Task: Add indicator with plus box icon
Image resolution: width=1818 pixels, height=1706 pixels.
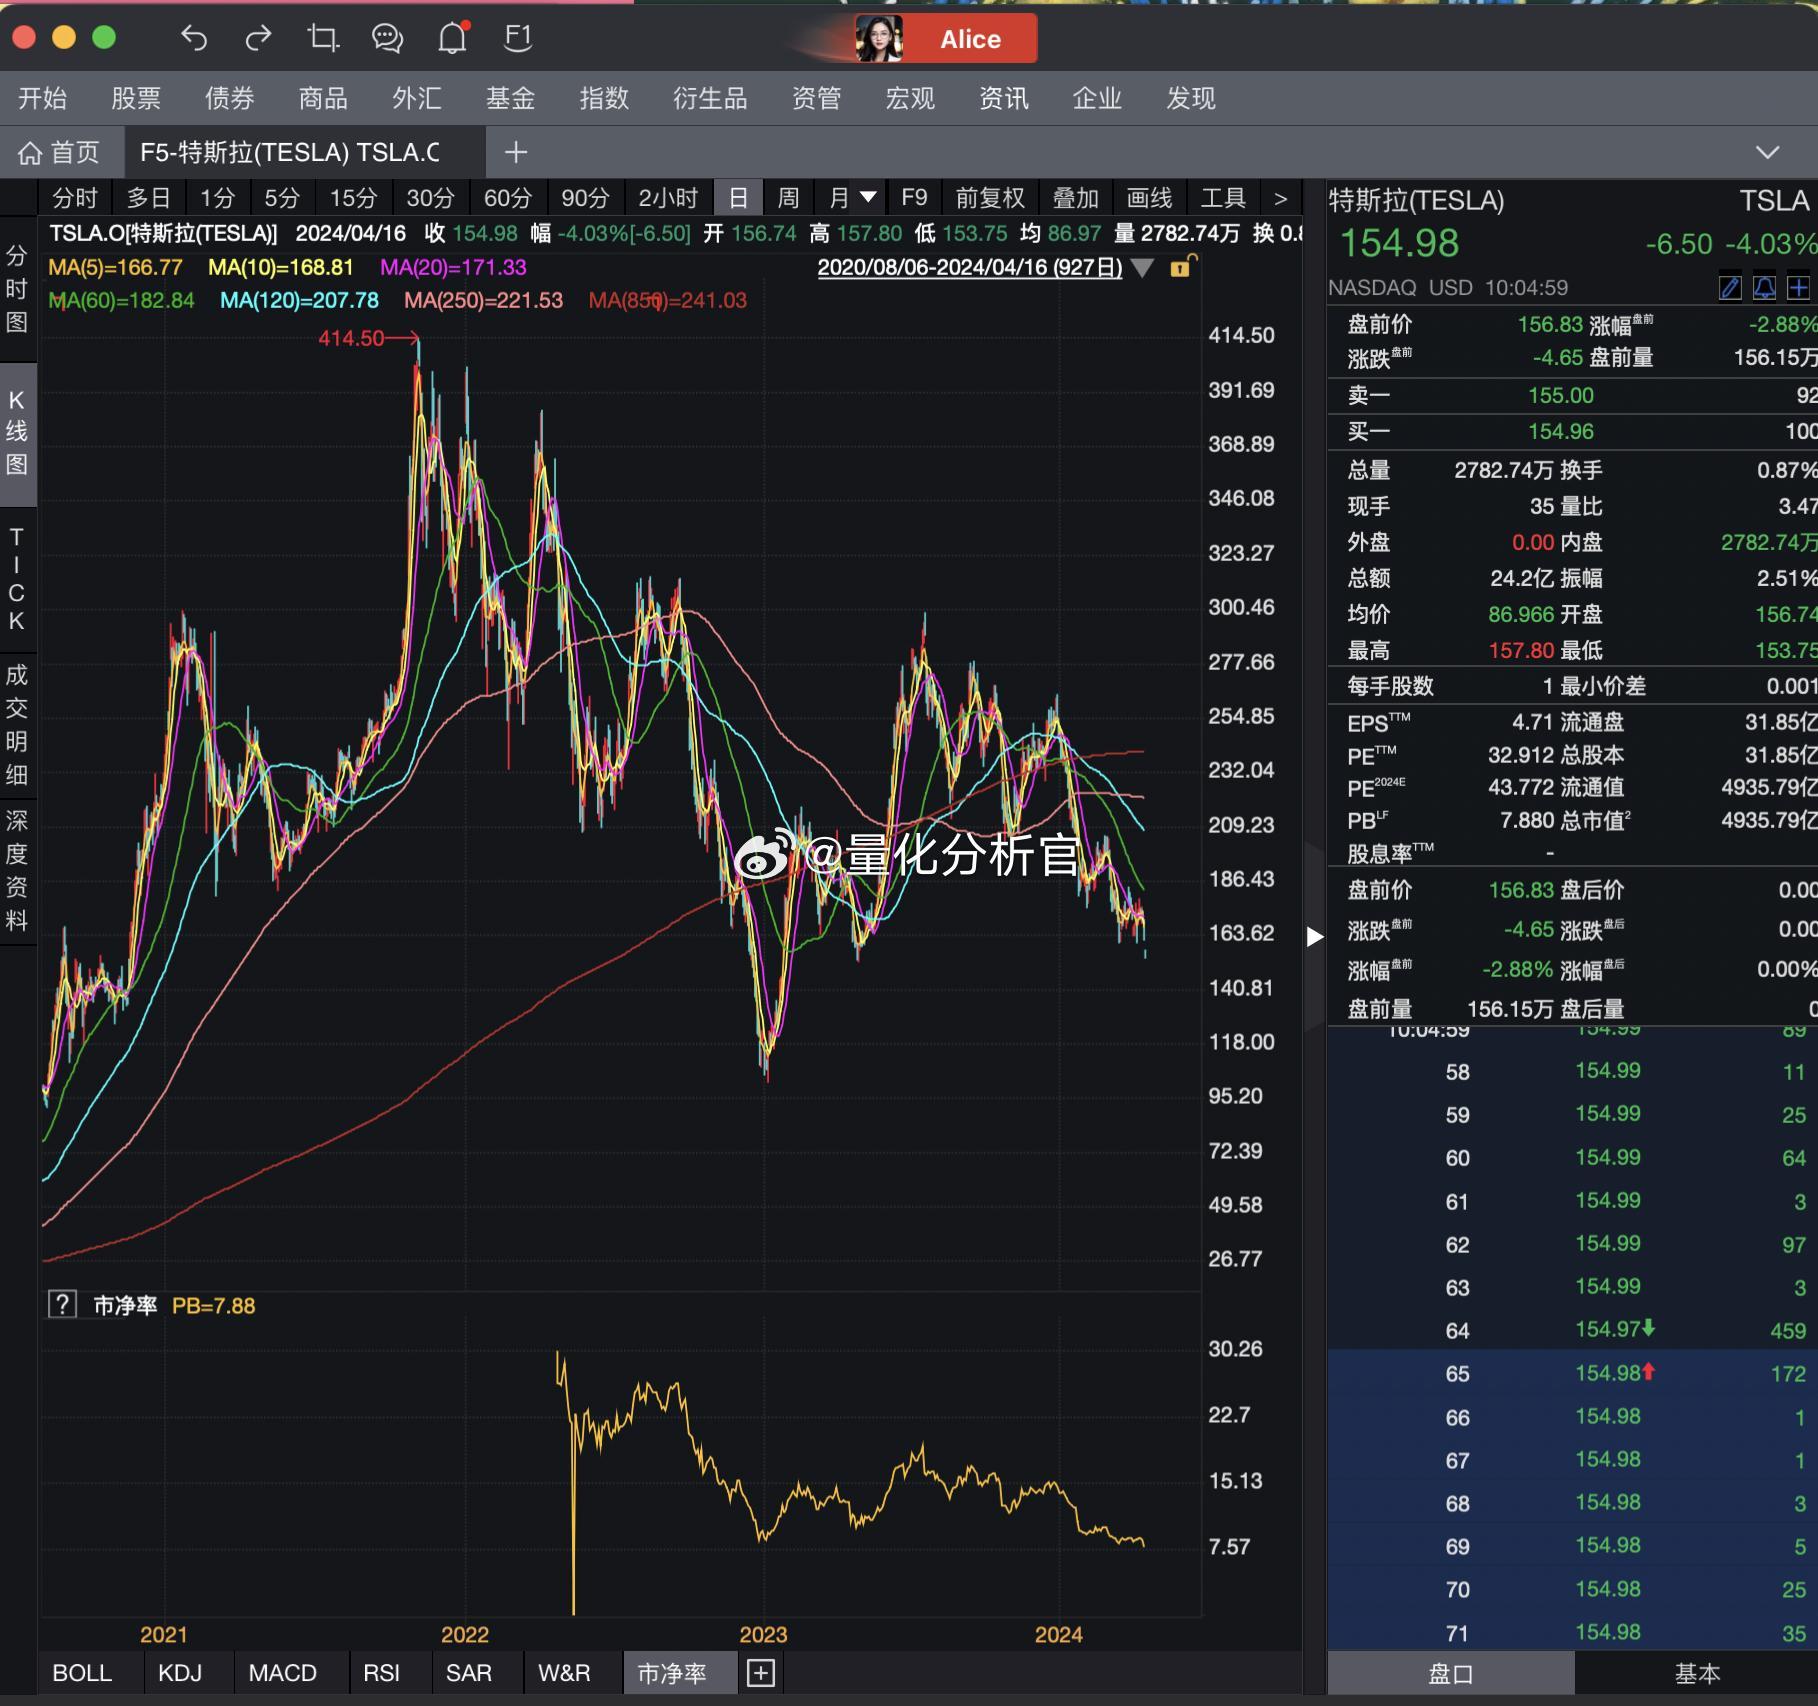Action: click(x=761, y=1673)
